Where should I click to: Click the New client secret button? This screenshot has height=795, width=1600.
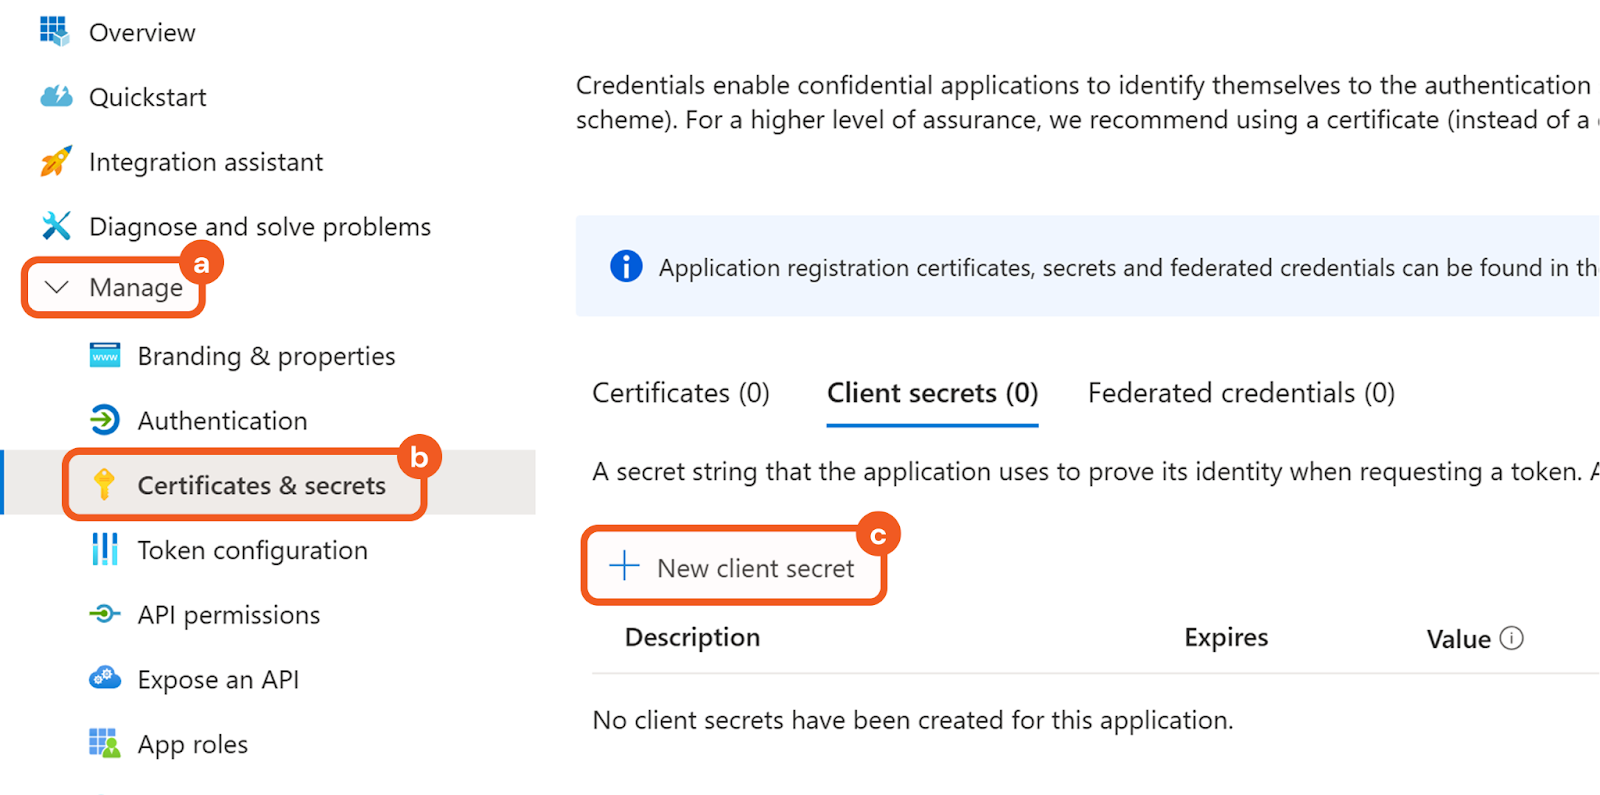click(x=734, y=567)
